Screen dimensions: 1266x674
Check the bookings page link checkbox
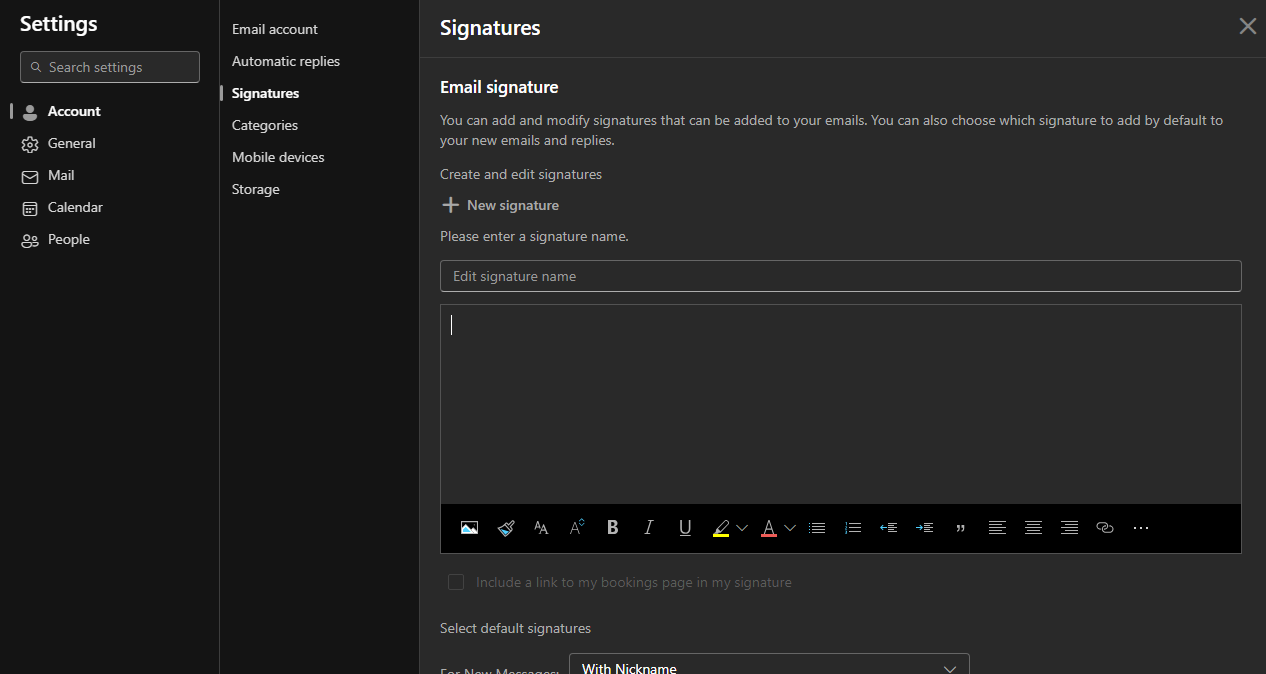[456, 582]
